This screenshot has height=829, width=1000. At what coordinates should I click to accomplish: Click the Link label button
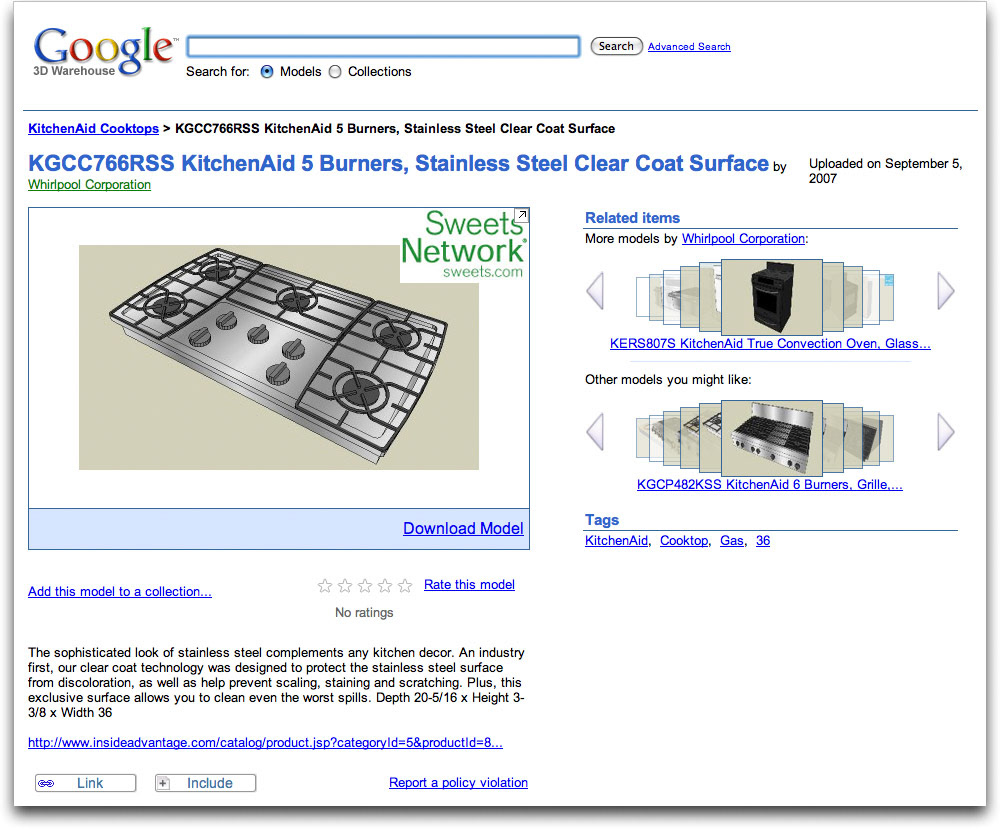[85, 783]
